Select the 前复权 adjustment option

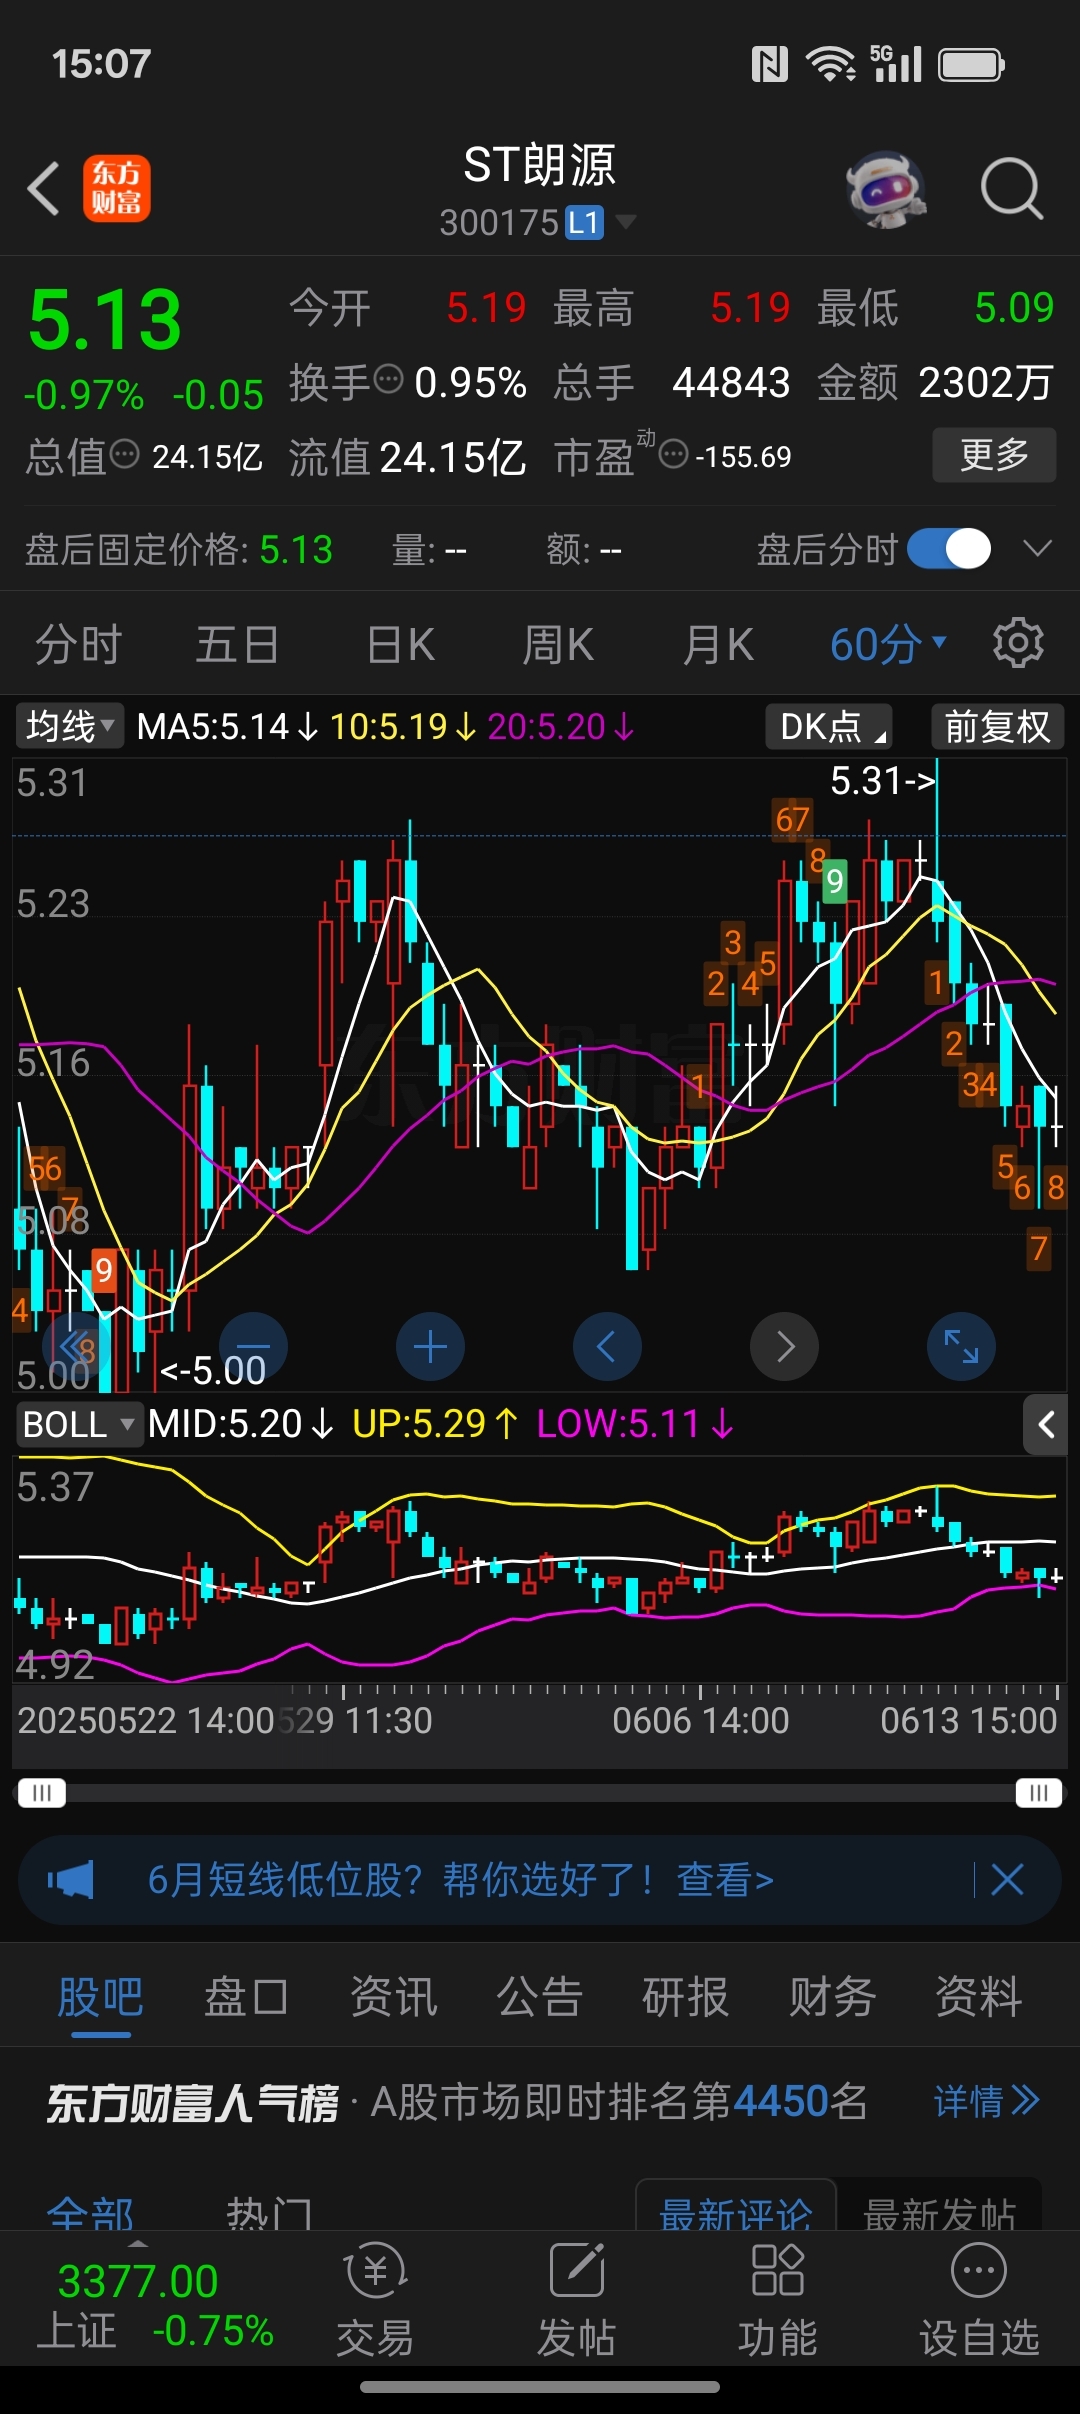tap(997, 726)
